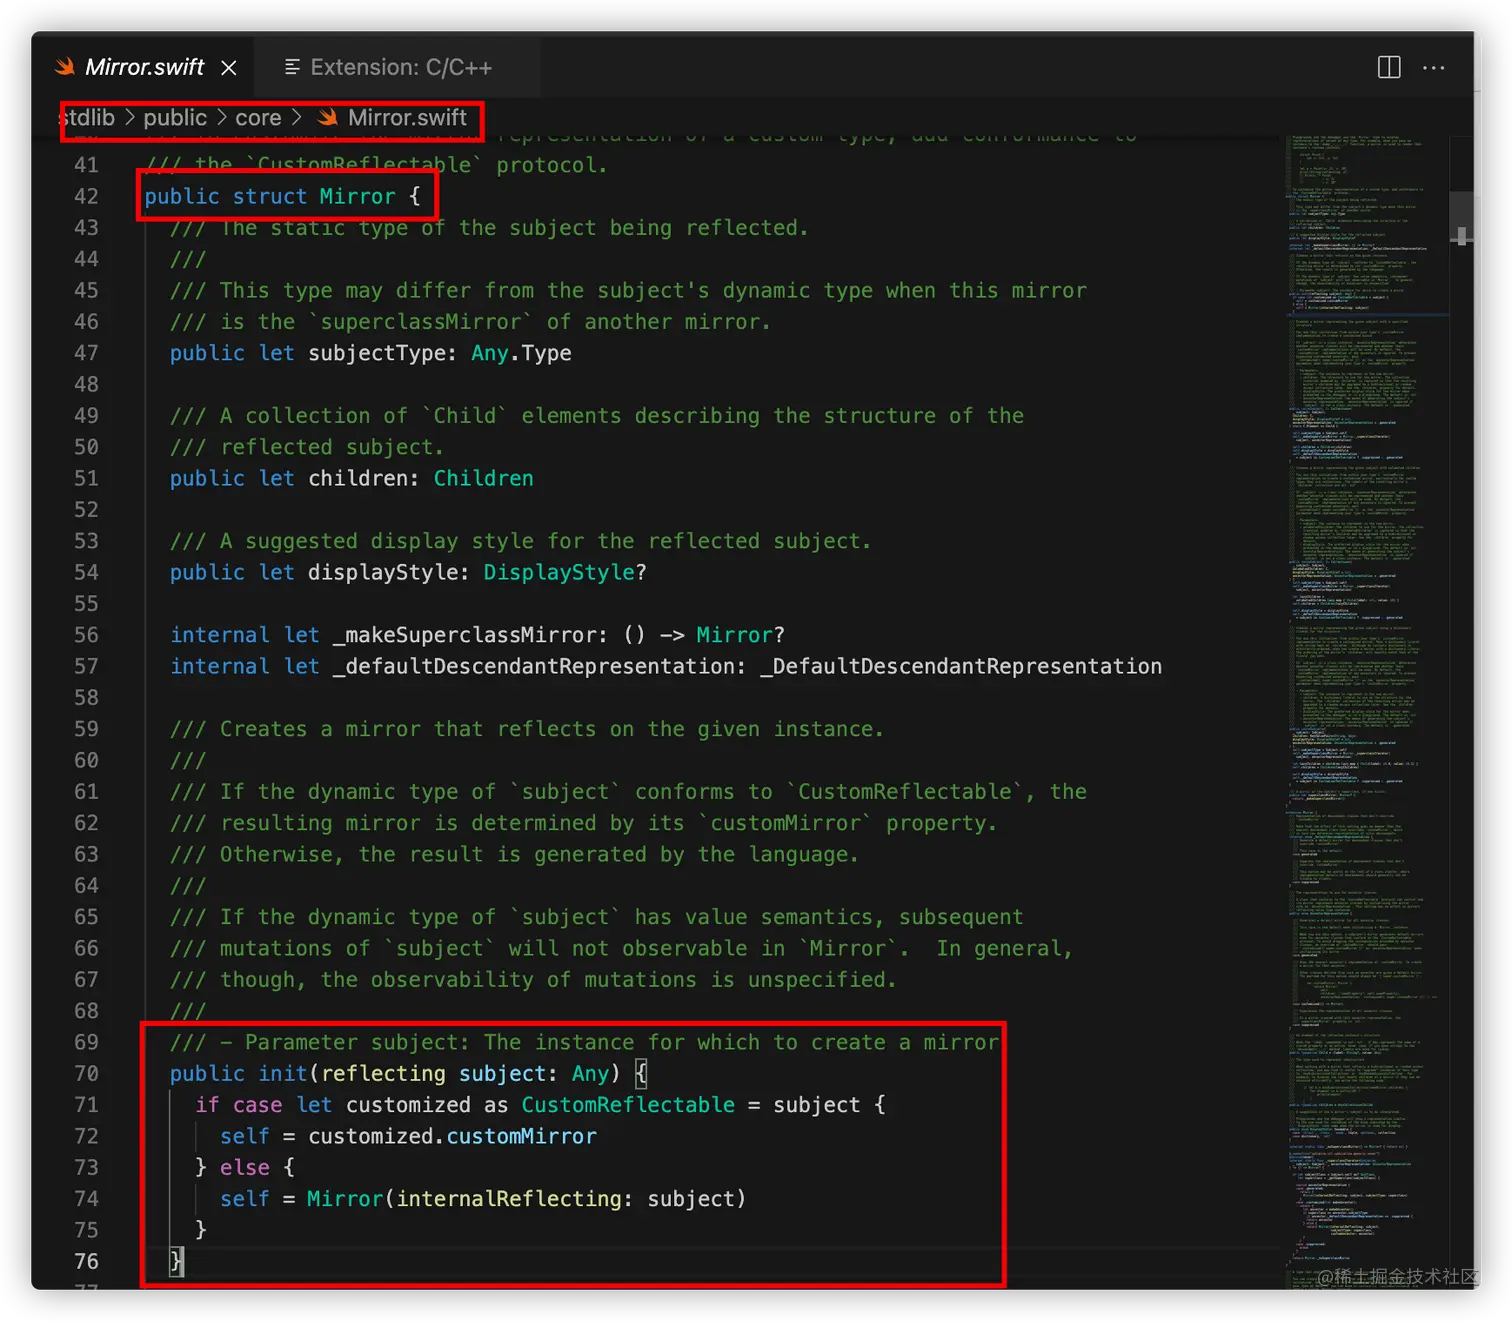
Task: Click the 'DisplayStyle' type on line 54
Action: pyautogui.click(x=559, y=572)
